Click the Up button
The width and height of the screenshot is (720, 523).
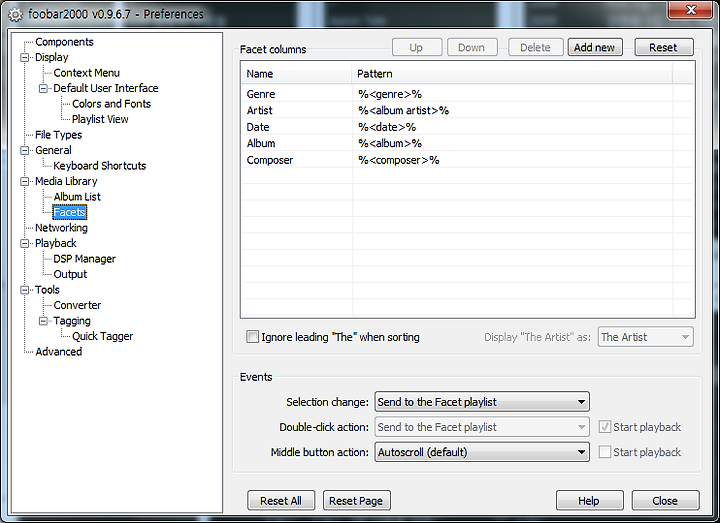[x=416, y=47]
